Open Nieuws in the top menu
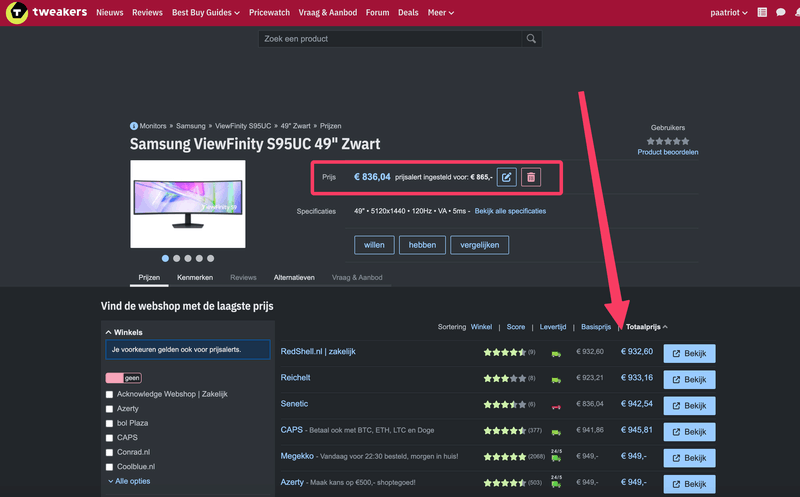This screenshot has width=800, height=497. point(110,12)
